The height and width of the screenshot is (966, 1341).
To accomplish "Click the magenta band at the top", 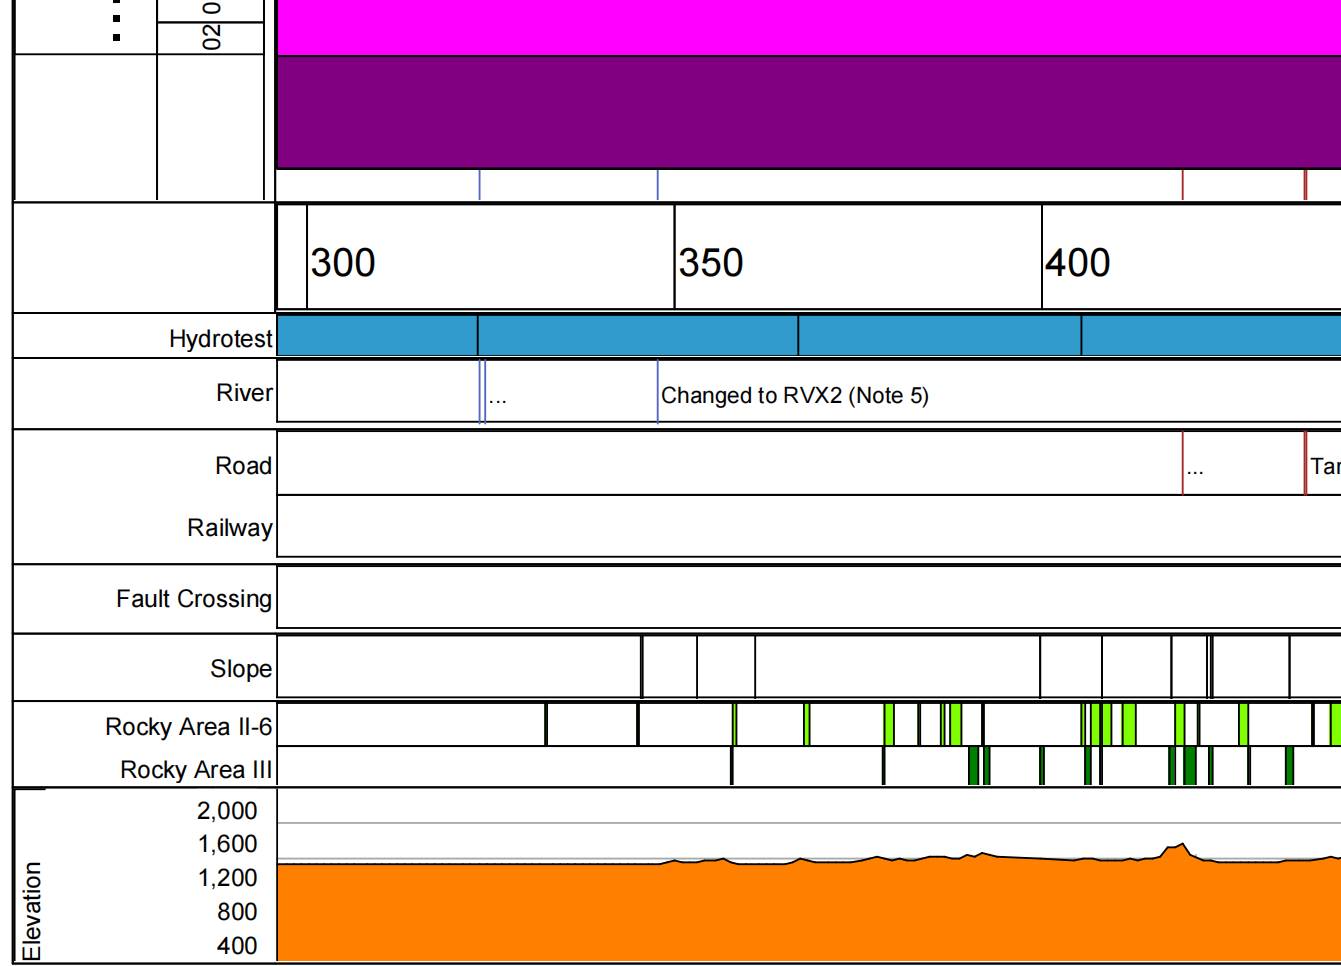I will (x=808, y=27).
